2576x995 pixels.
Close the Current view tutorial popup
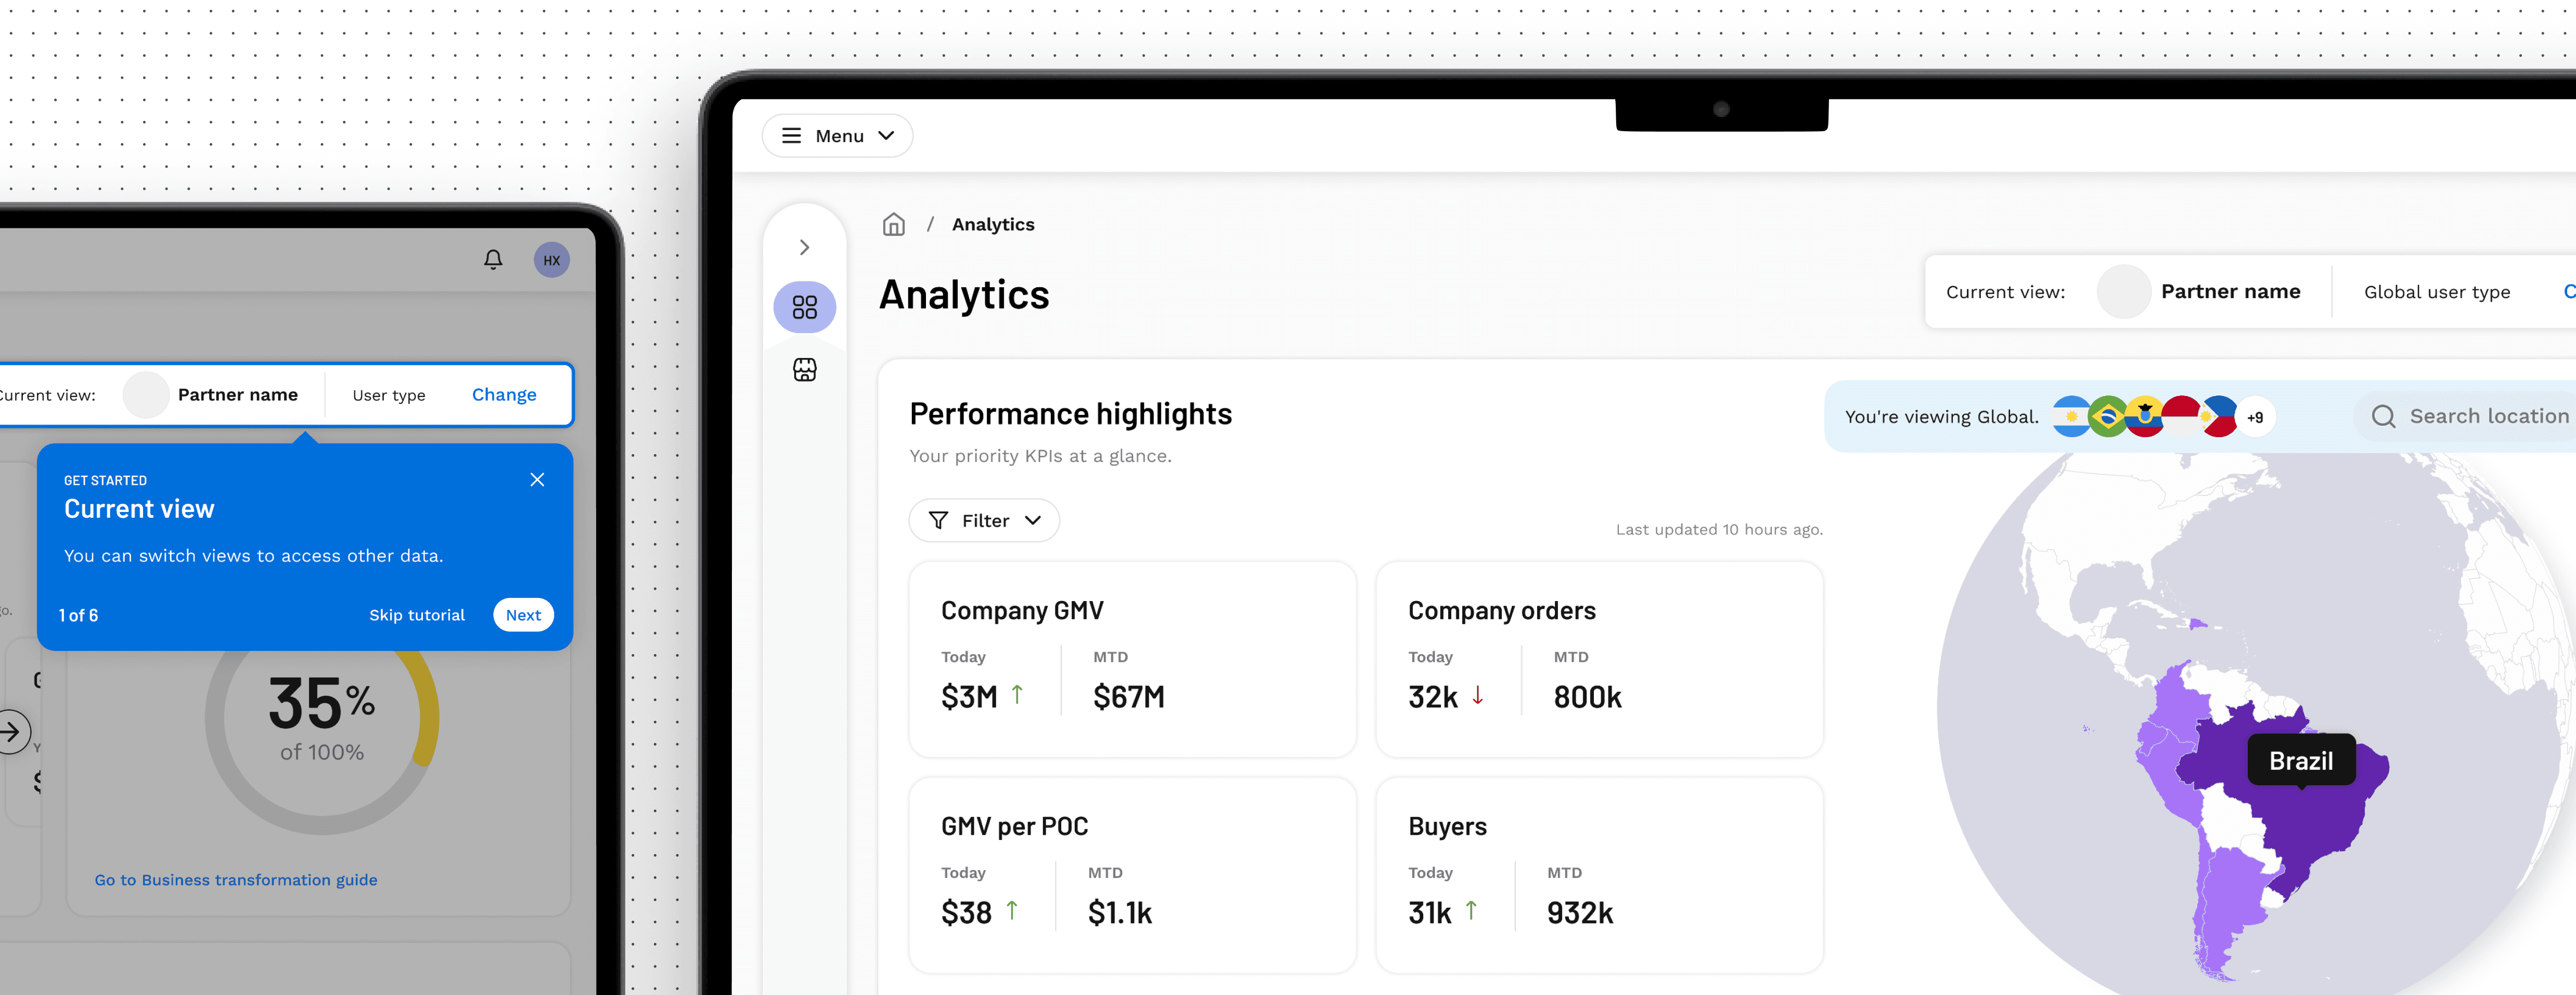coord(537,480)
